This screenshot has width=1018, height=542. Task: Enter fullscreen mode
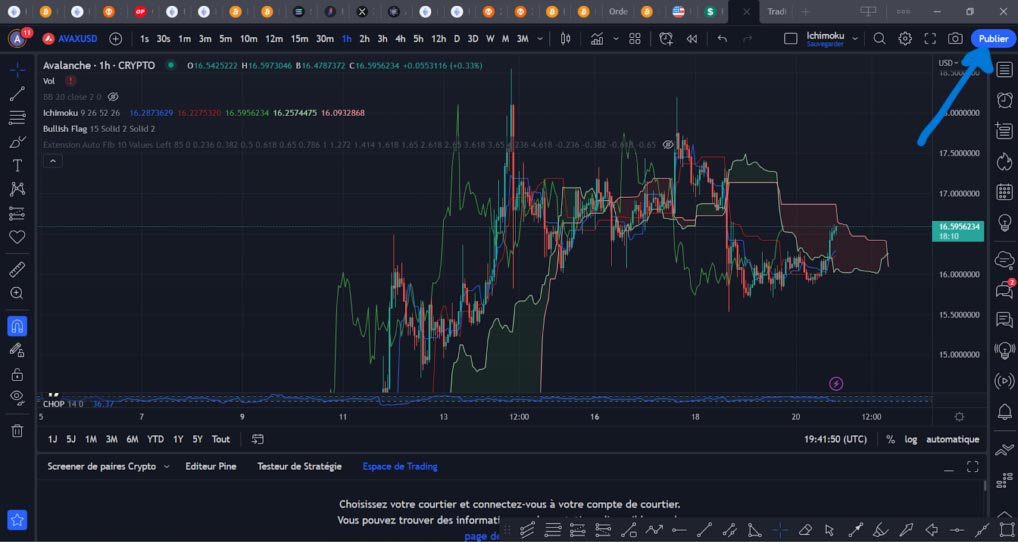click(930, 39)
